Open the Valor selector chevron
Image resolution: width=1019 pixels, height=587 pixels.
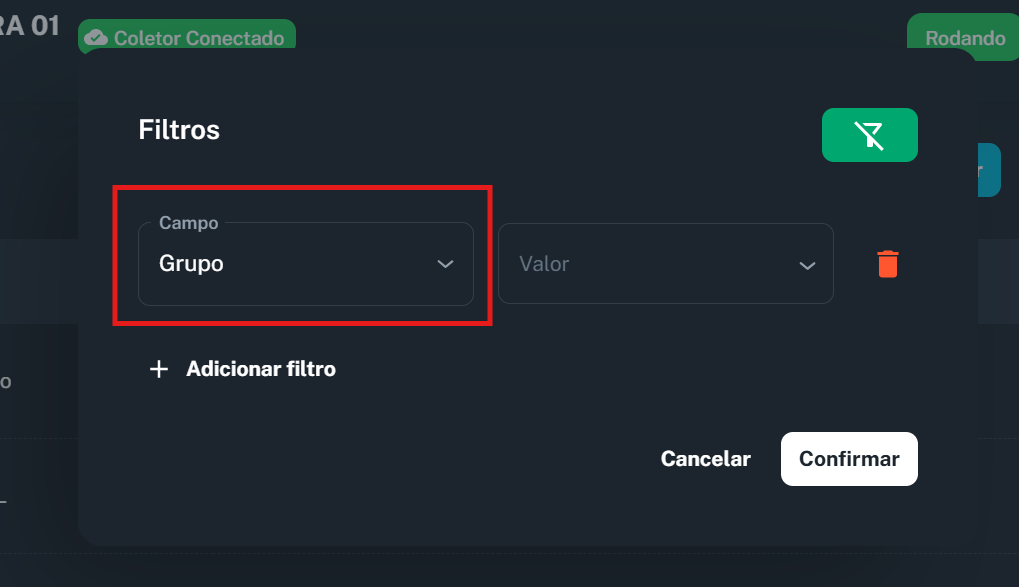(806, 264)
